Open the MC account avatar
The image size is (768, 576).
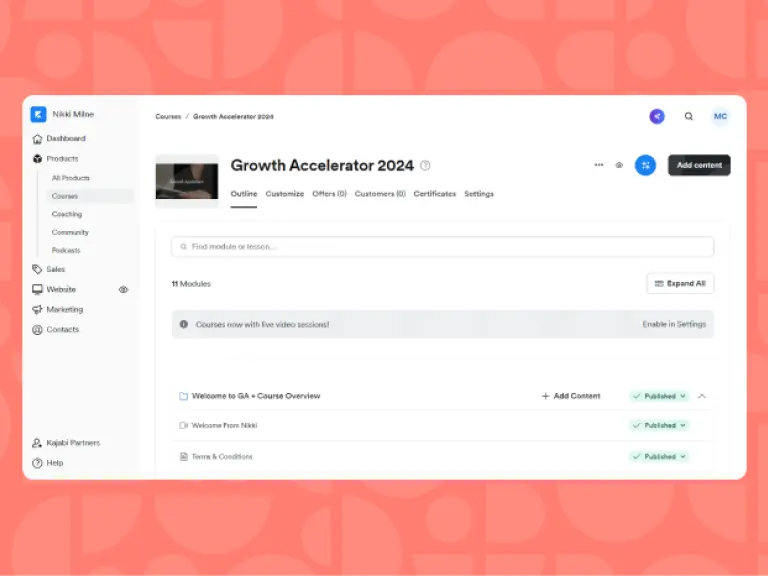(x=720, y=117)
